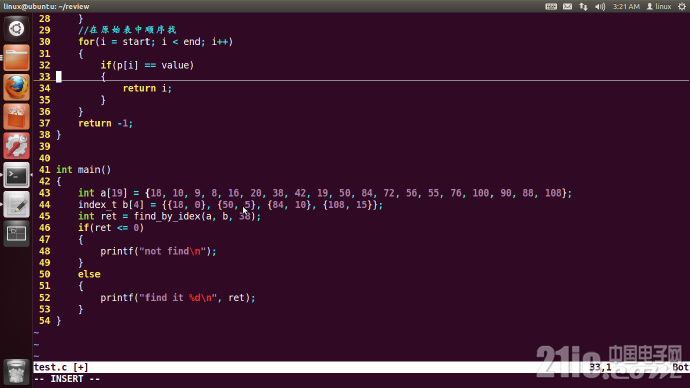The height and width of the screenshot is (388, 690).
Task: Open the Workspace Switcher icon
Action: pos(16,234)
